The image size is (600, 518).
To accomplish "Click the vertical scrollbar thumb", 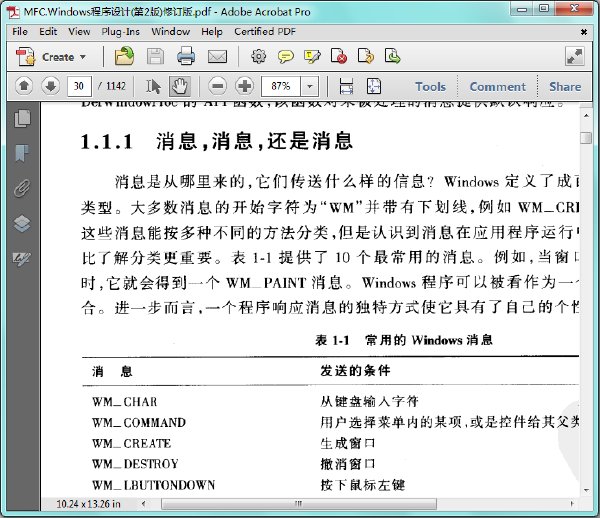I will click(586, 138).
